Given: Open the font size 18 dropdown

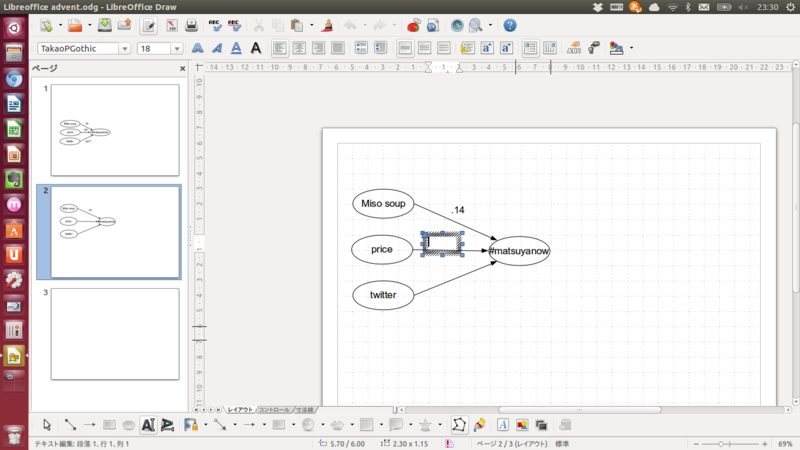Looking at the screenshot, I should 177,48.
